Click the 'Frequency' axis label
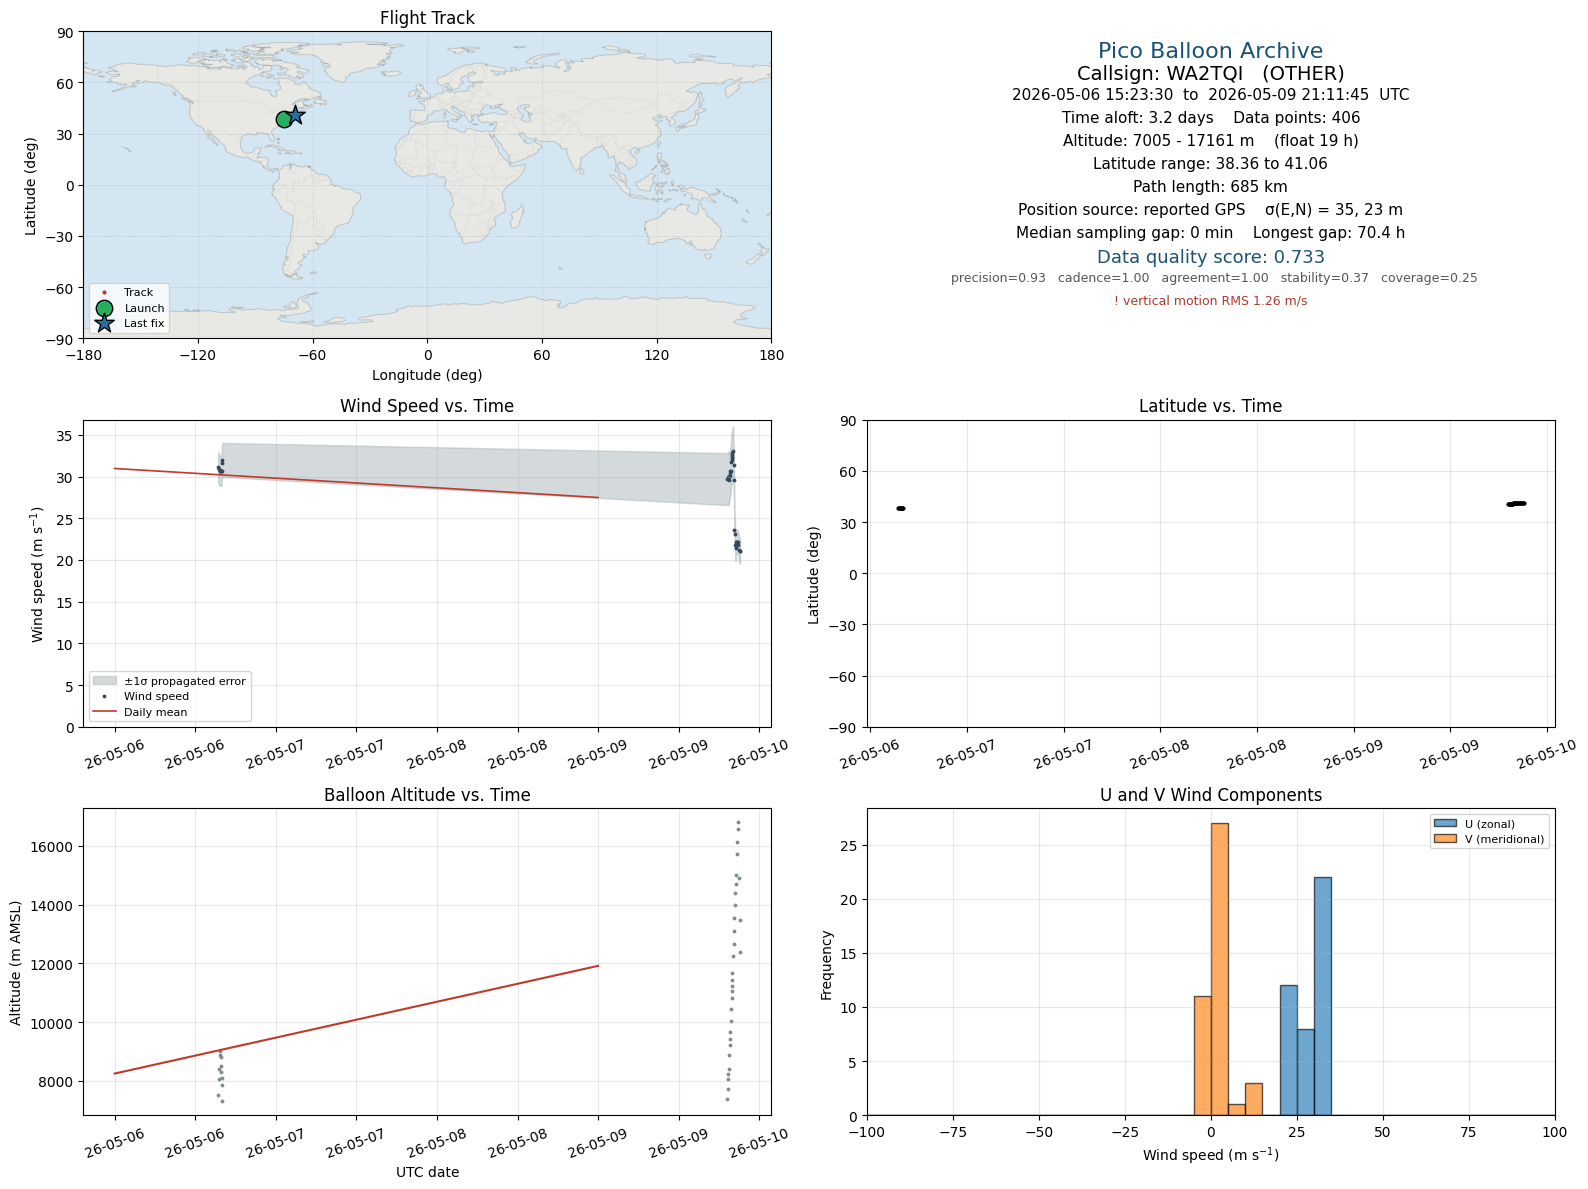The image size is (1588, 1189). 827,965
